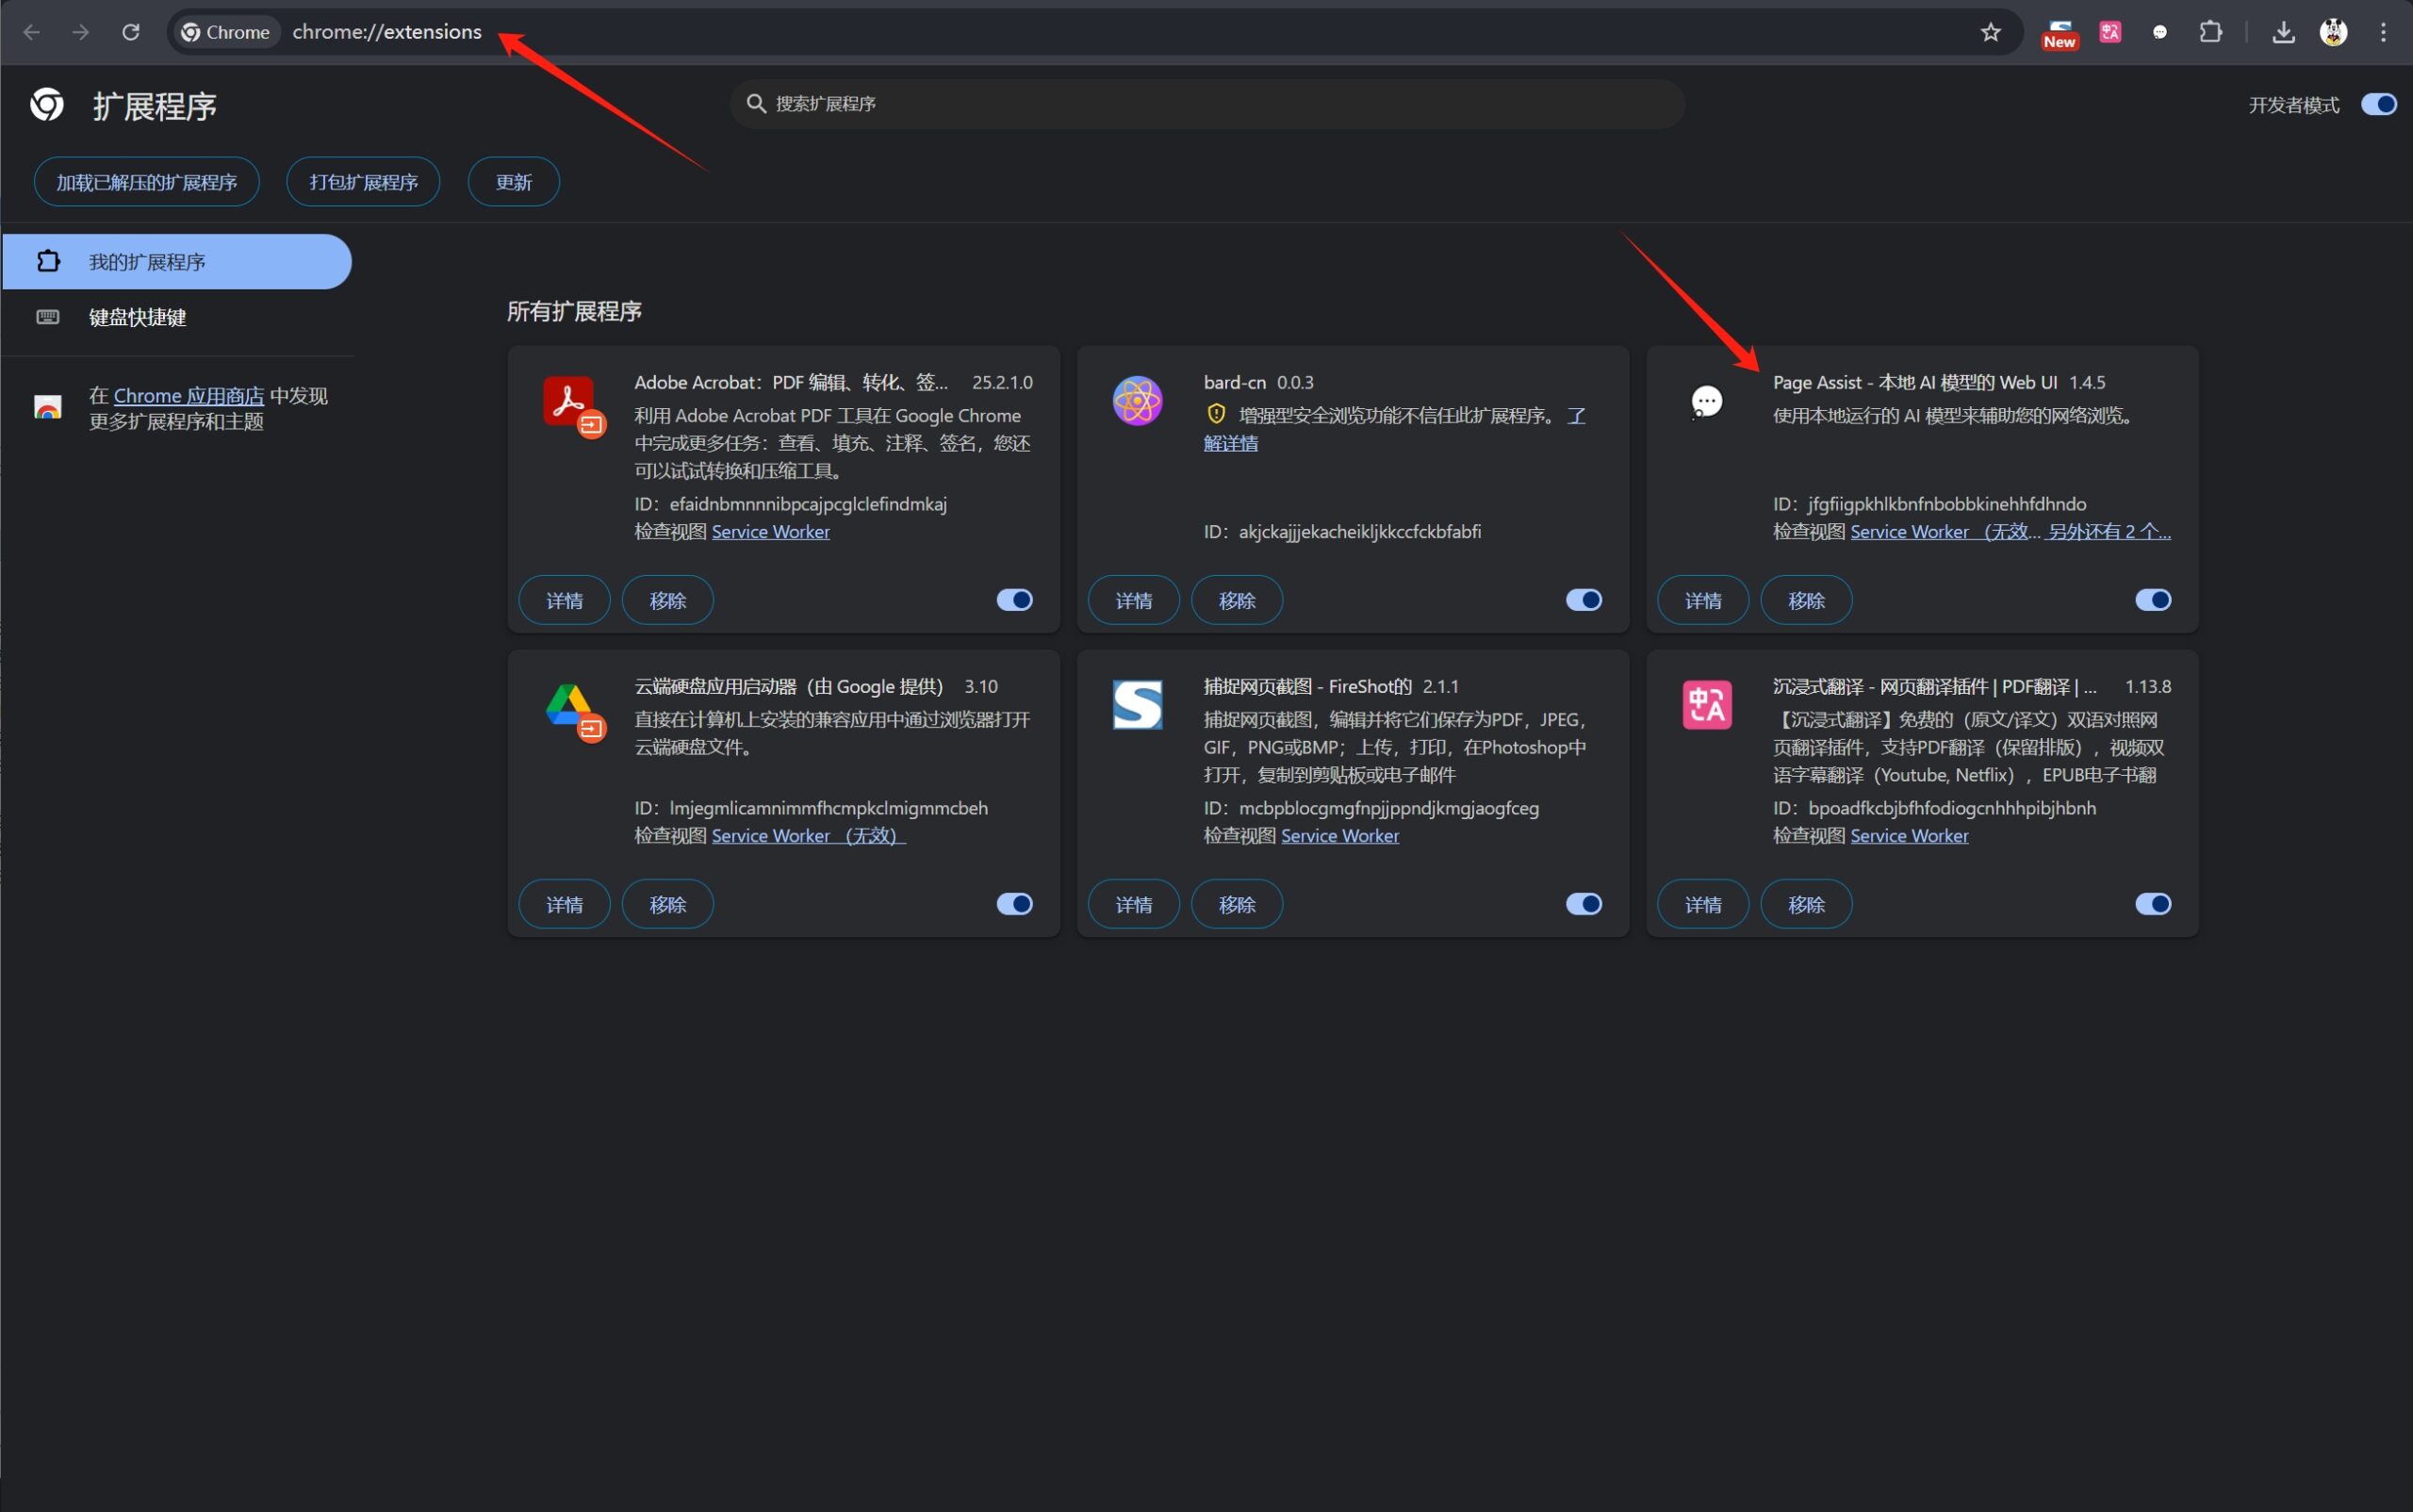Click the shield warning icon on bard-cn

[x=1216, y=414]
